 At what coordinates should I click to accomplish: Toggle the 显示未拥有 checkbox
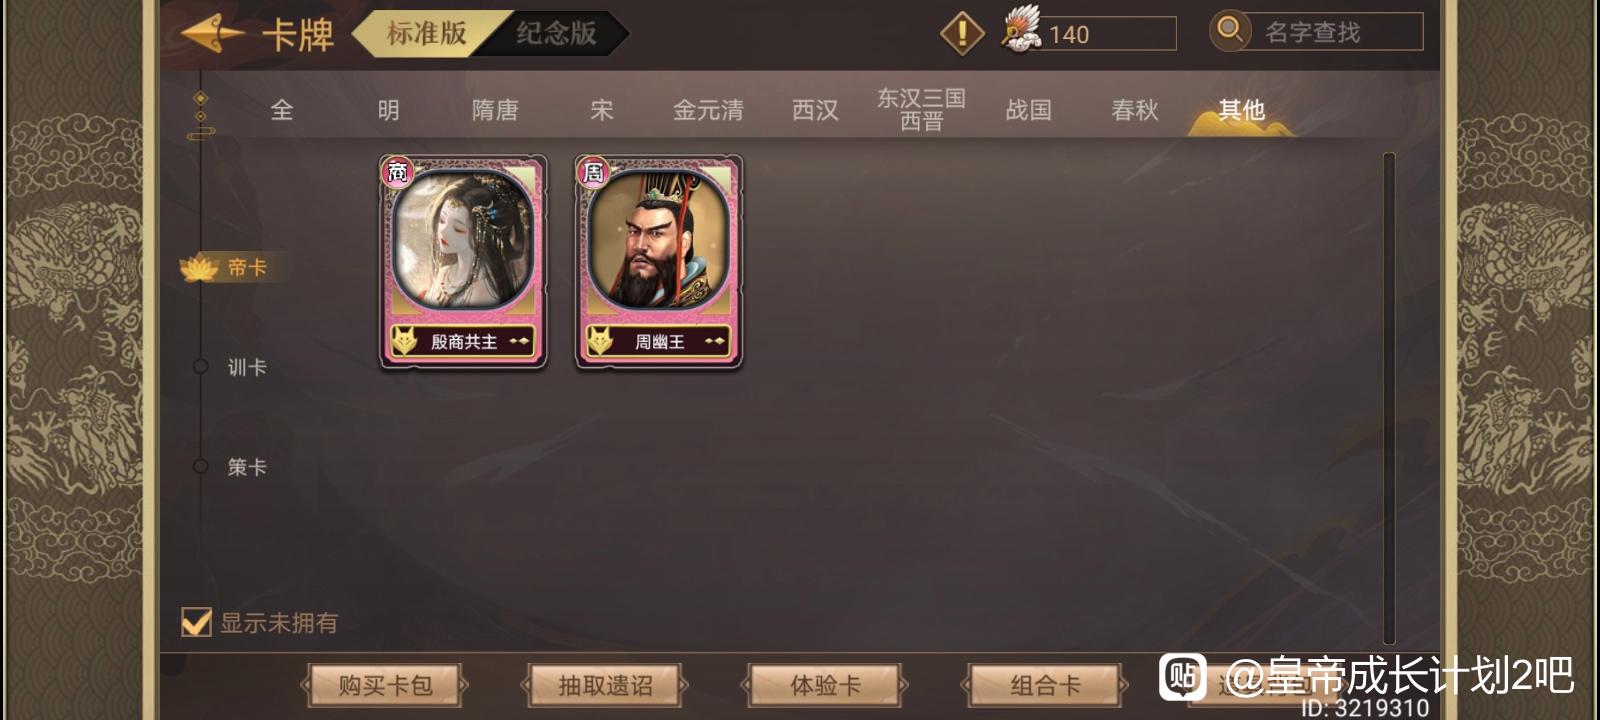coord(196,622)
